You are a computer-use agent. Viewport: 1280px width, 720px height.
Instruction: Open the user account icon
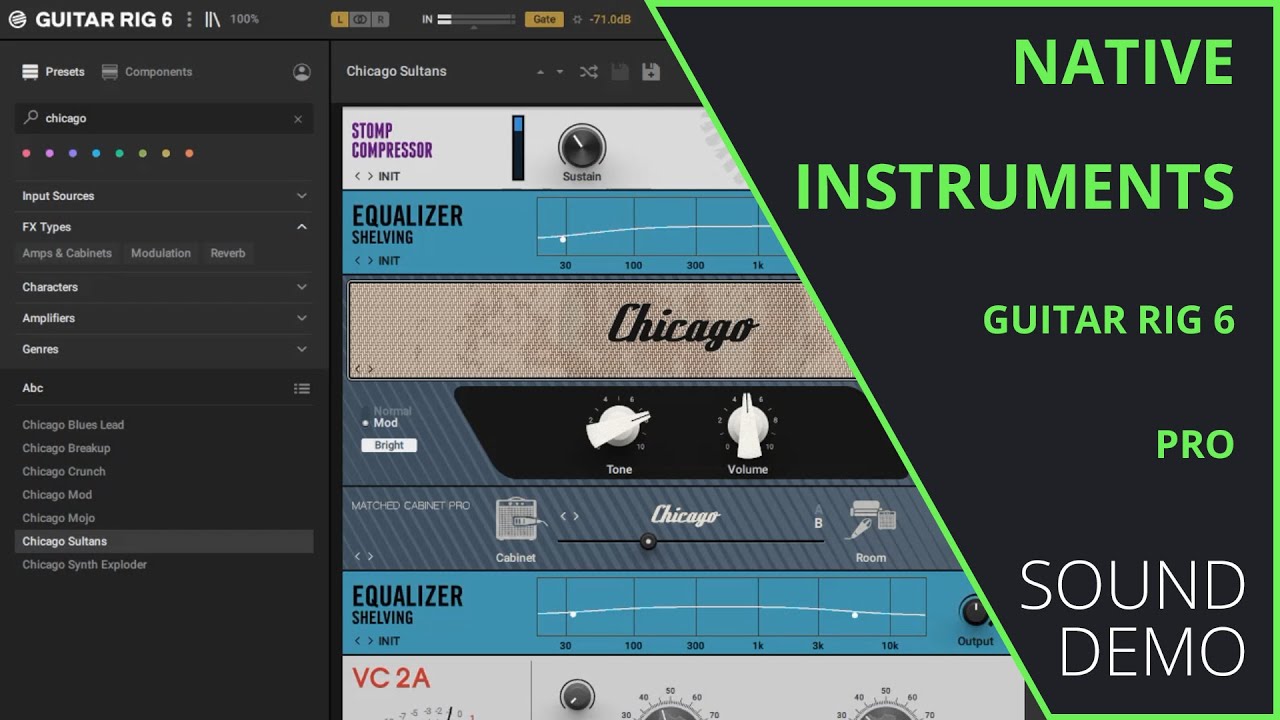(x=301, y=72)
